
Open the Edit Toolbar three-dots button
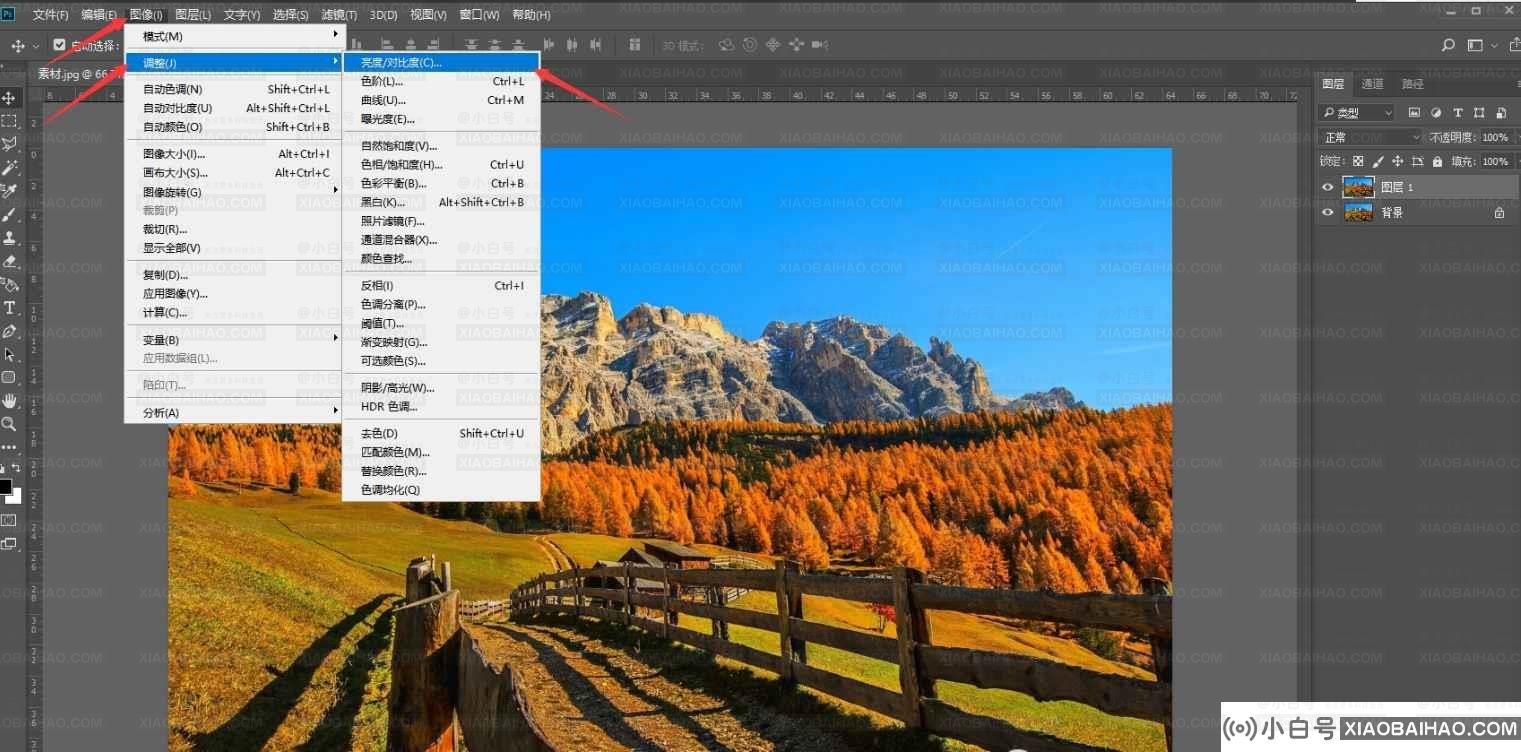pyautogui.click(x=9, y=447)
